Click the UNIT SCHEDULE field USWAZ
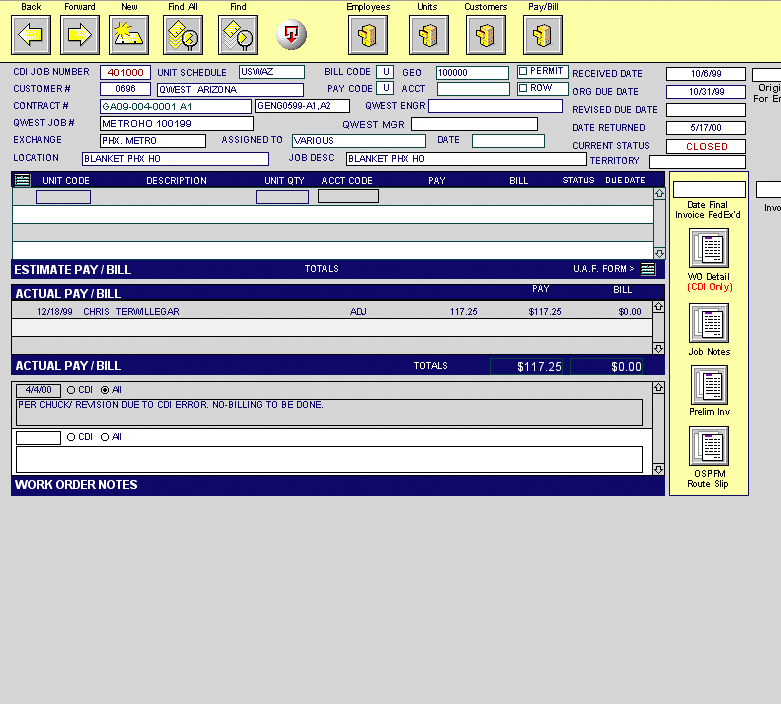The width and height of the screenshot is (781, 704). 271,72
